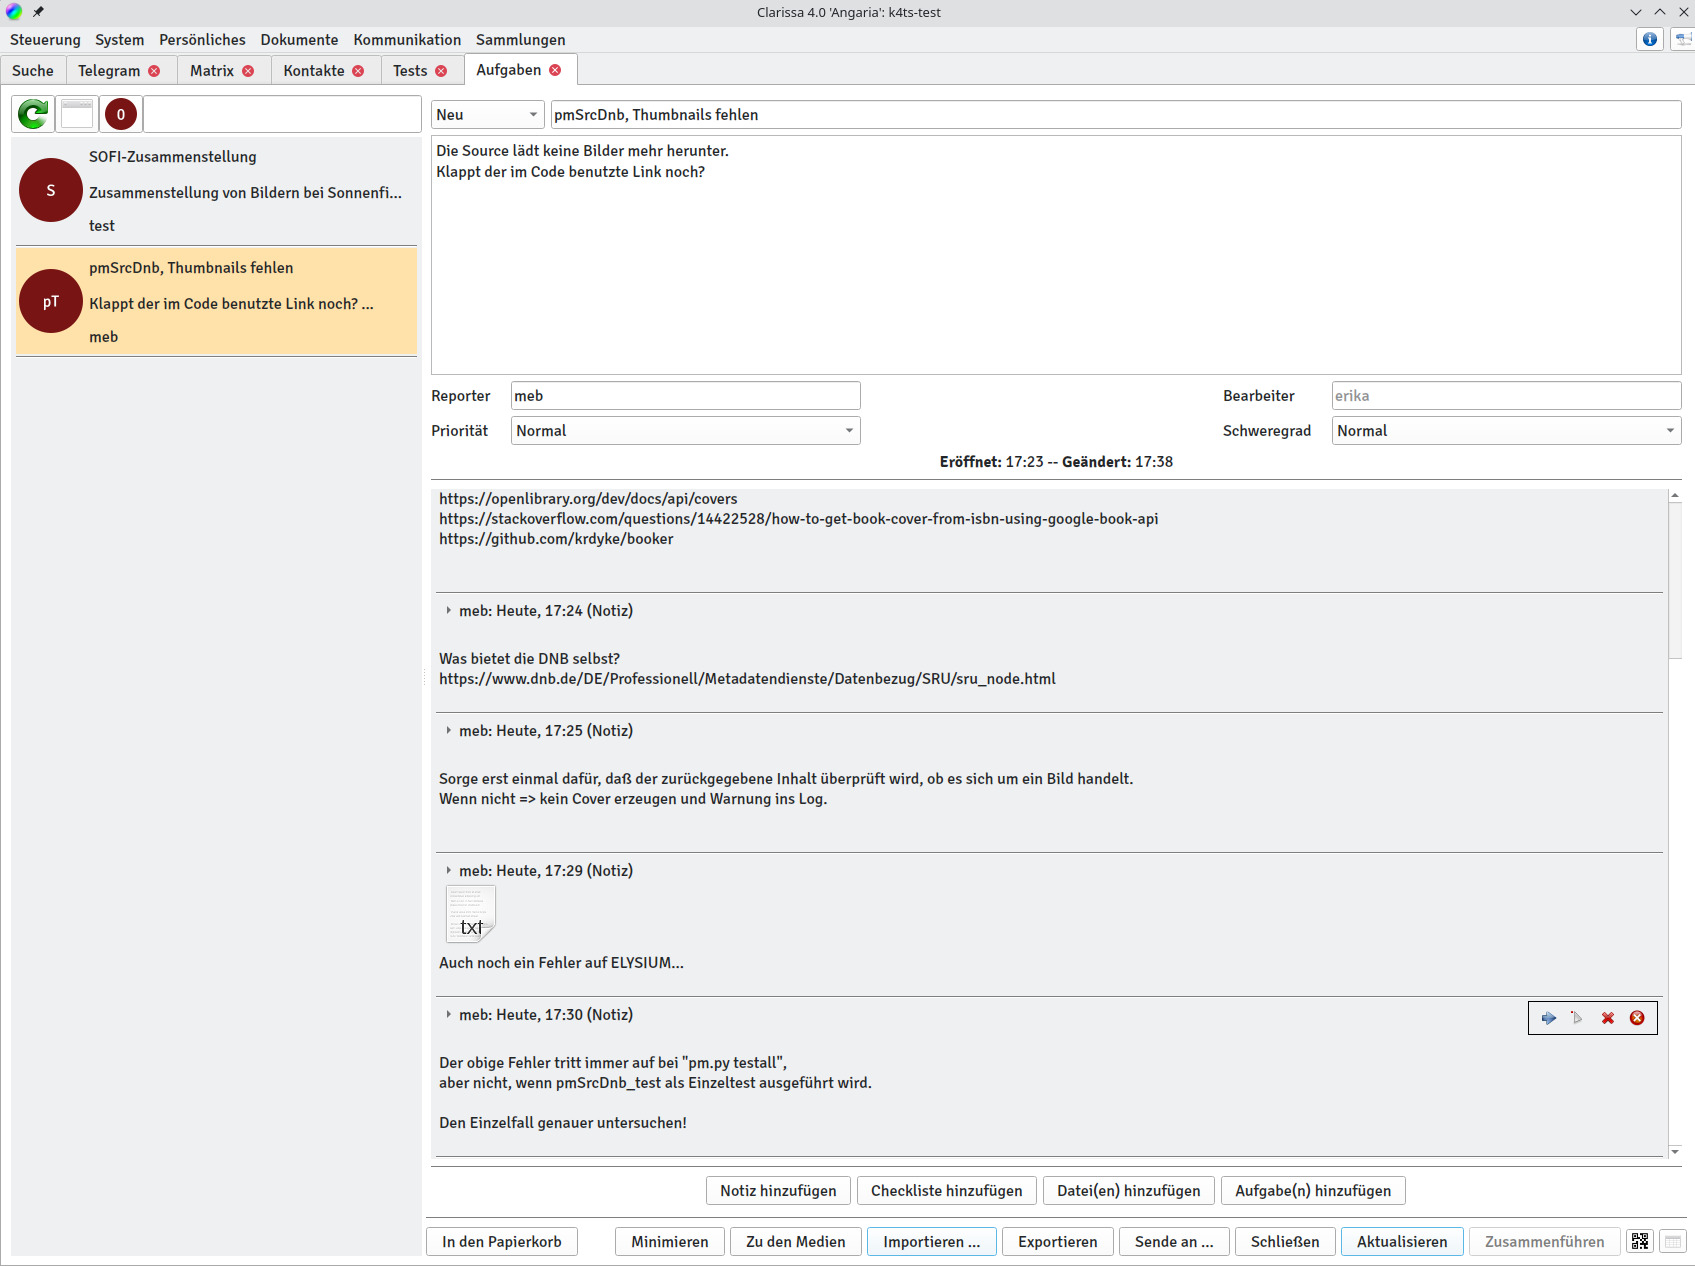Viewport: 1695px width, 1266px height.
Task: Close the Matrix tab via its red X
Action: 248,71
